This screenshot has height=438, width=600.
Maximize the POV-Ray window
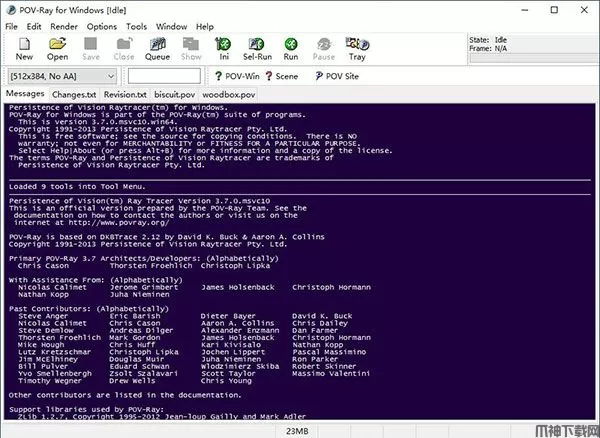pyautogui.click(x=554, y=10)
